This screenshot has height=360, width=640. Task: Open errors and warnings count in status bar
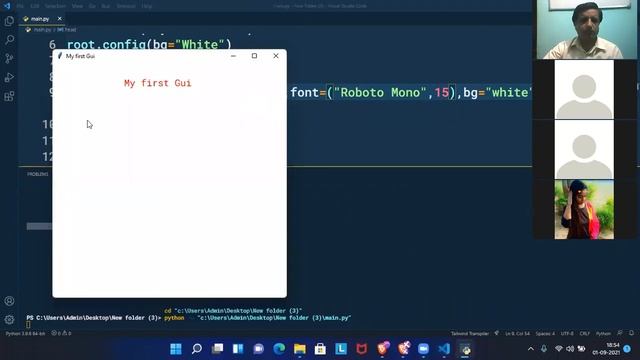click(61, 333)
